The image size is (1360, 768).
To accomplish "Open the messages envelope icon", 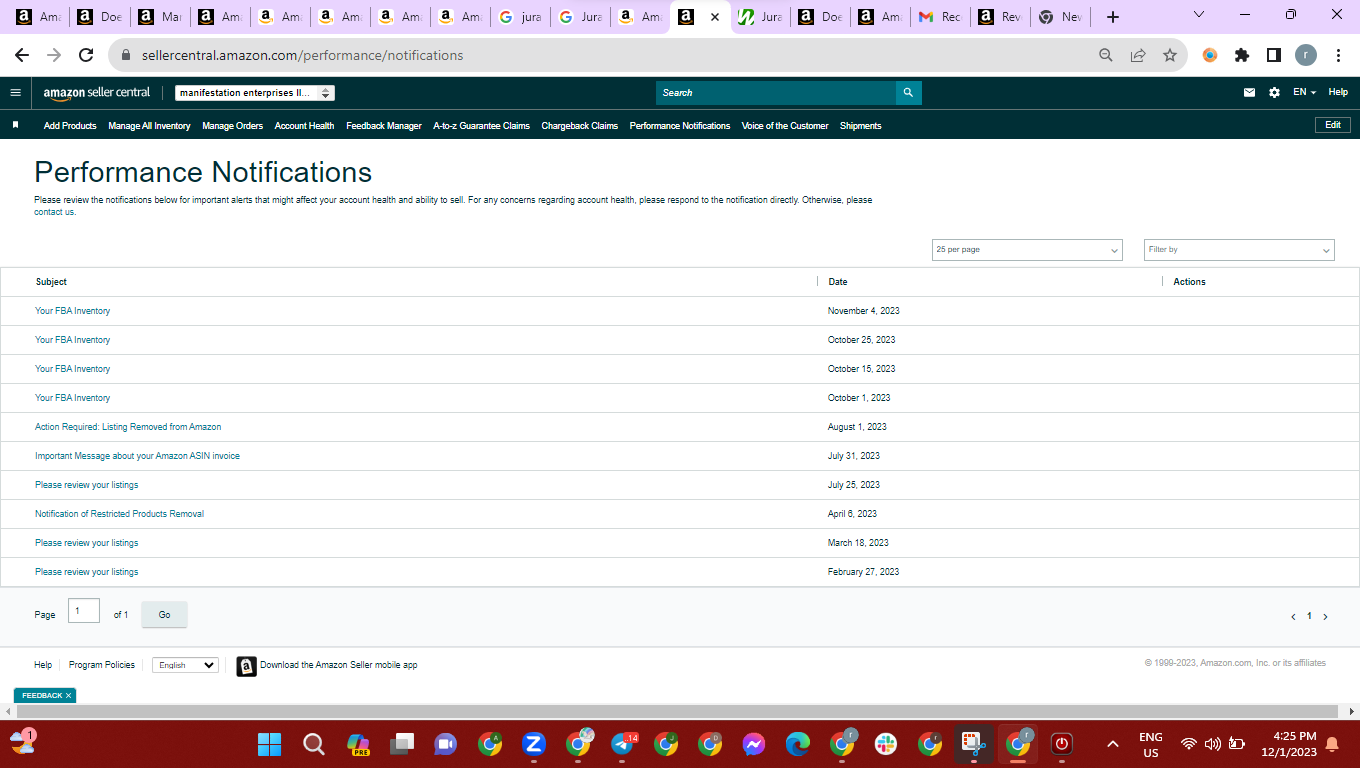I will 1249,93.
